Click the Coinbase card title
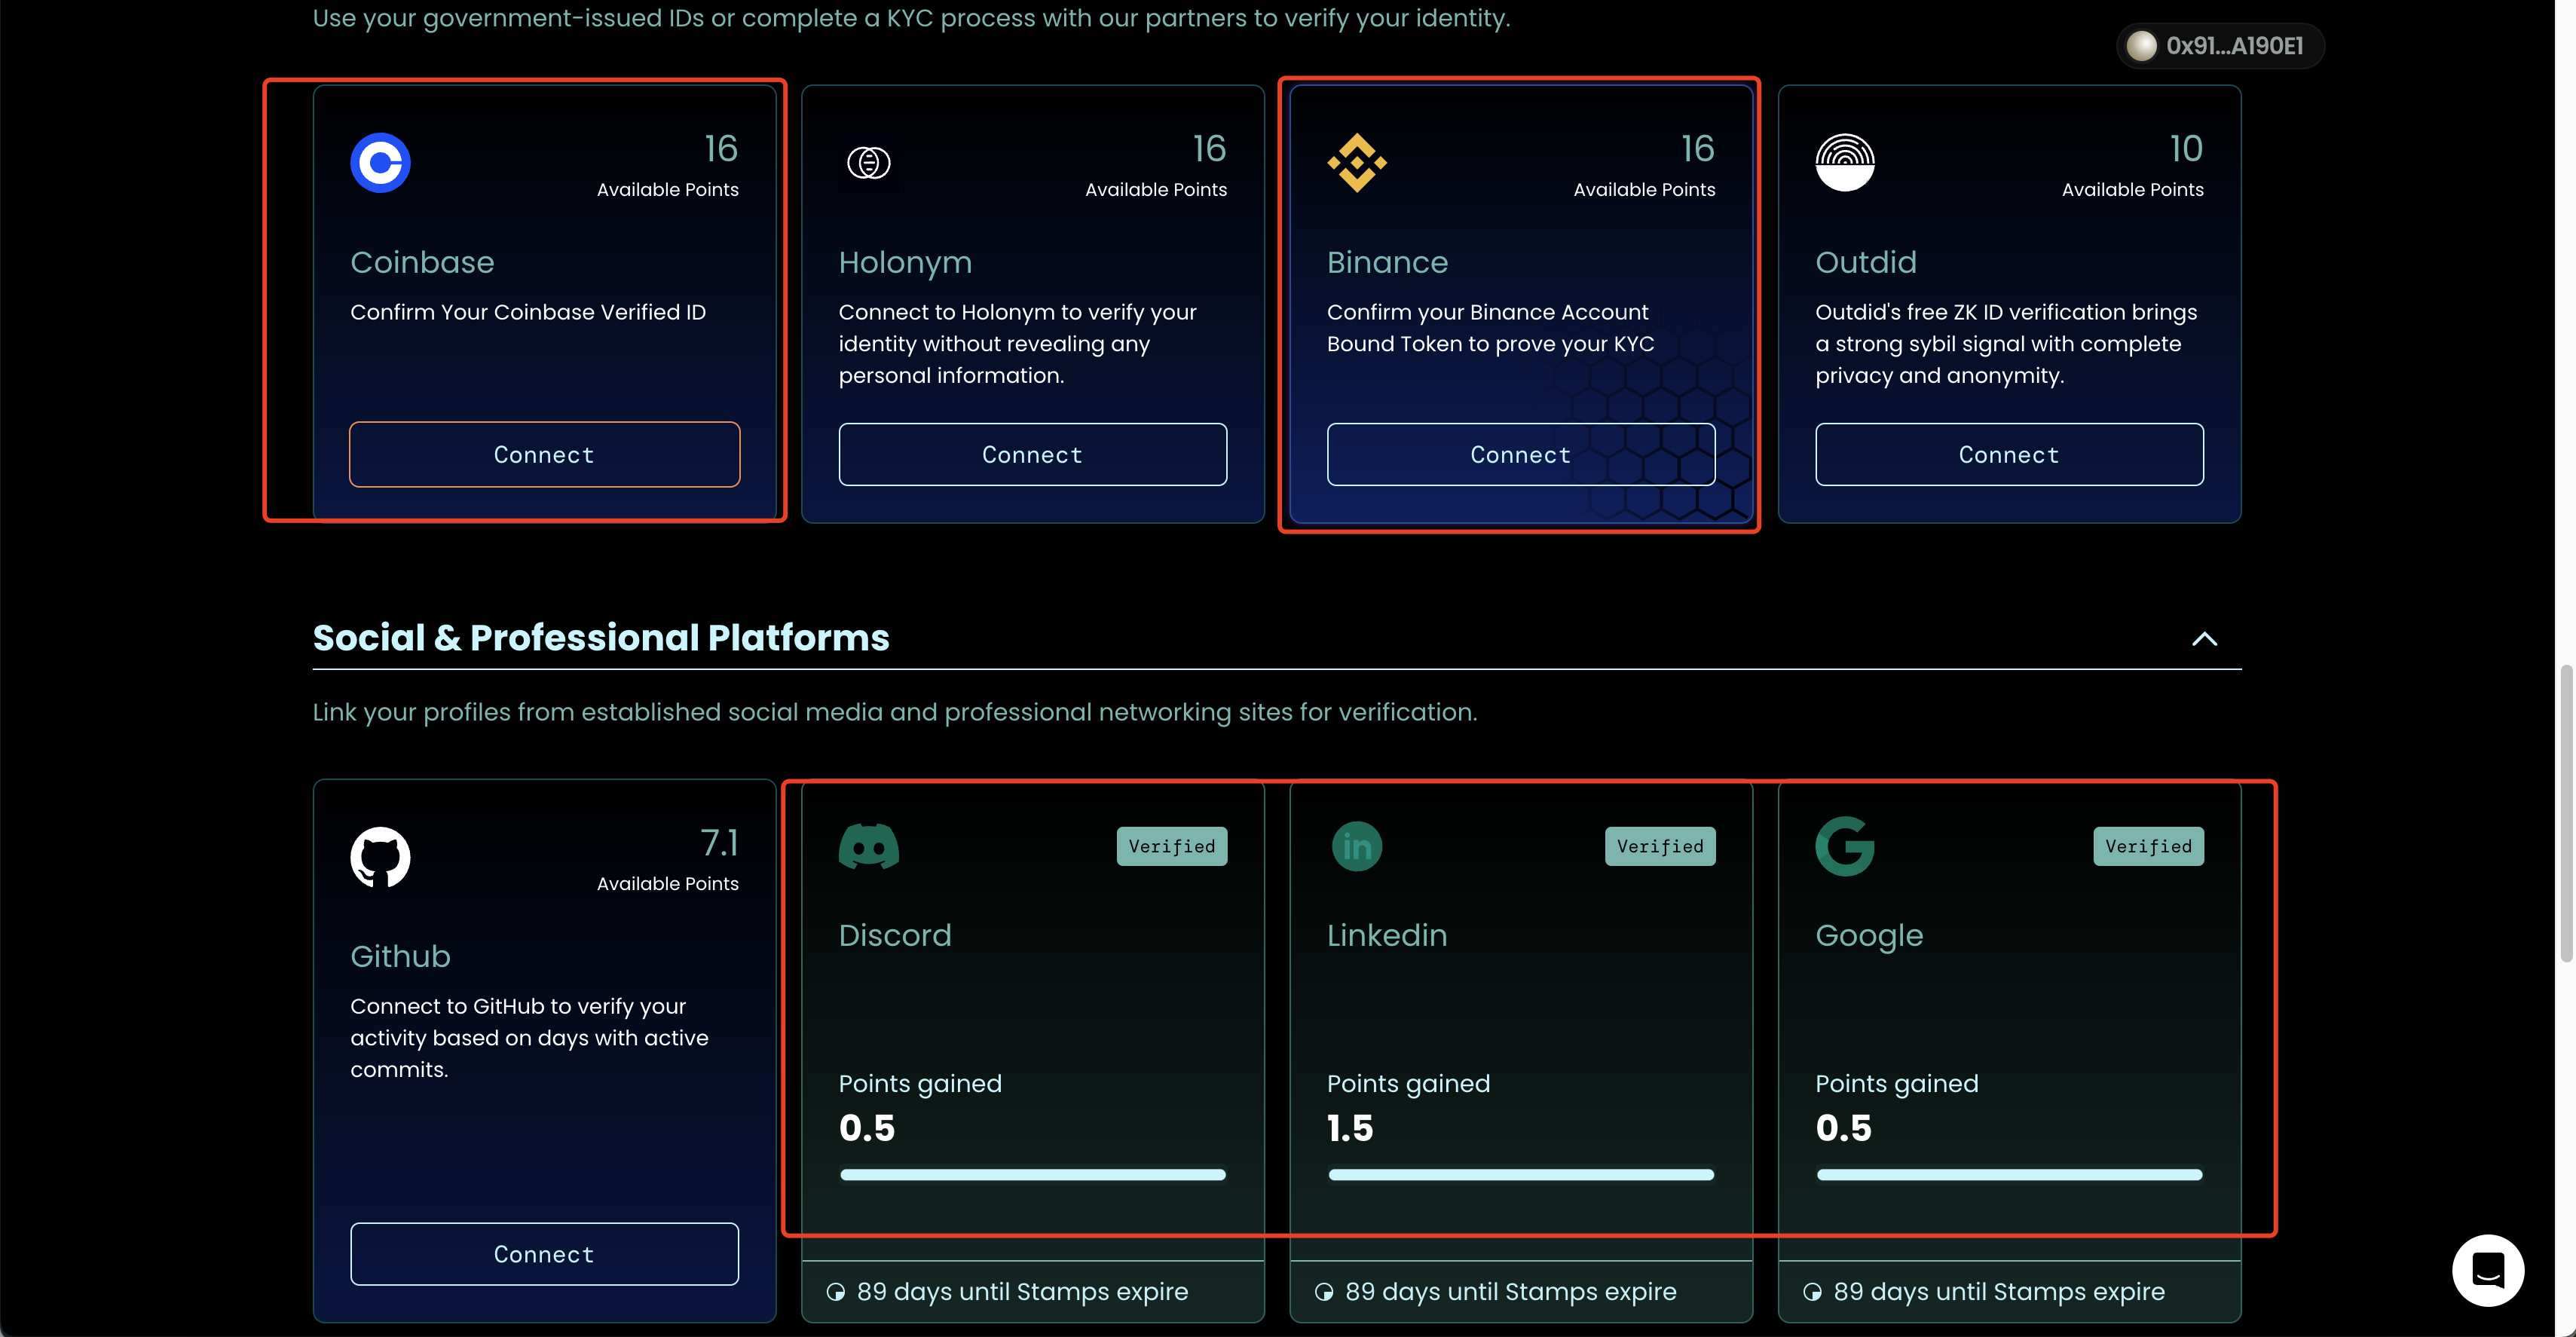This screenshot has height=1337, width=2576. [x=422, y=262]
